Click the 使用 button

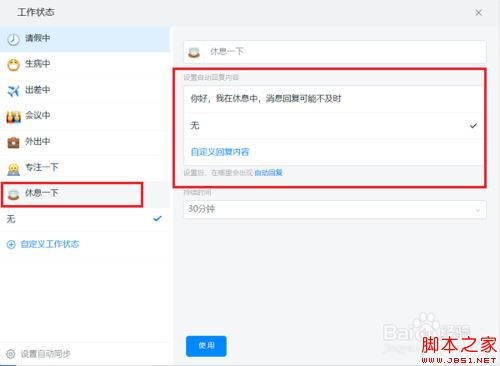pyautogui.click(x=206, y=346)
